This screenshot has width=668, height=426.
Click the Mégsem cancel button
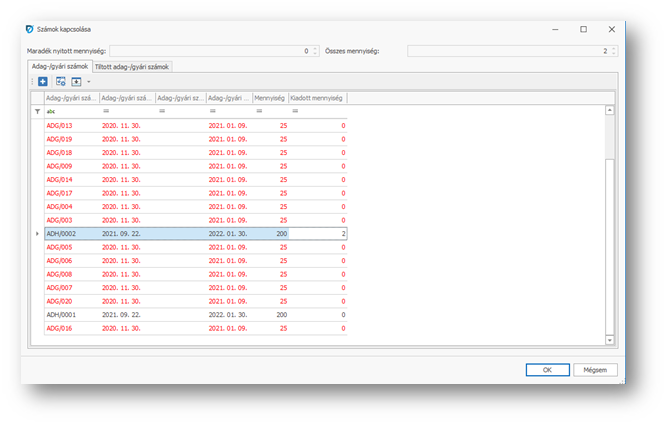pos(595,369)
